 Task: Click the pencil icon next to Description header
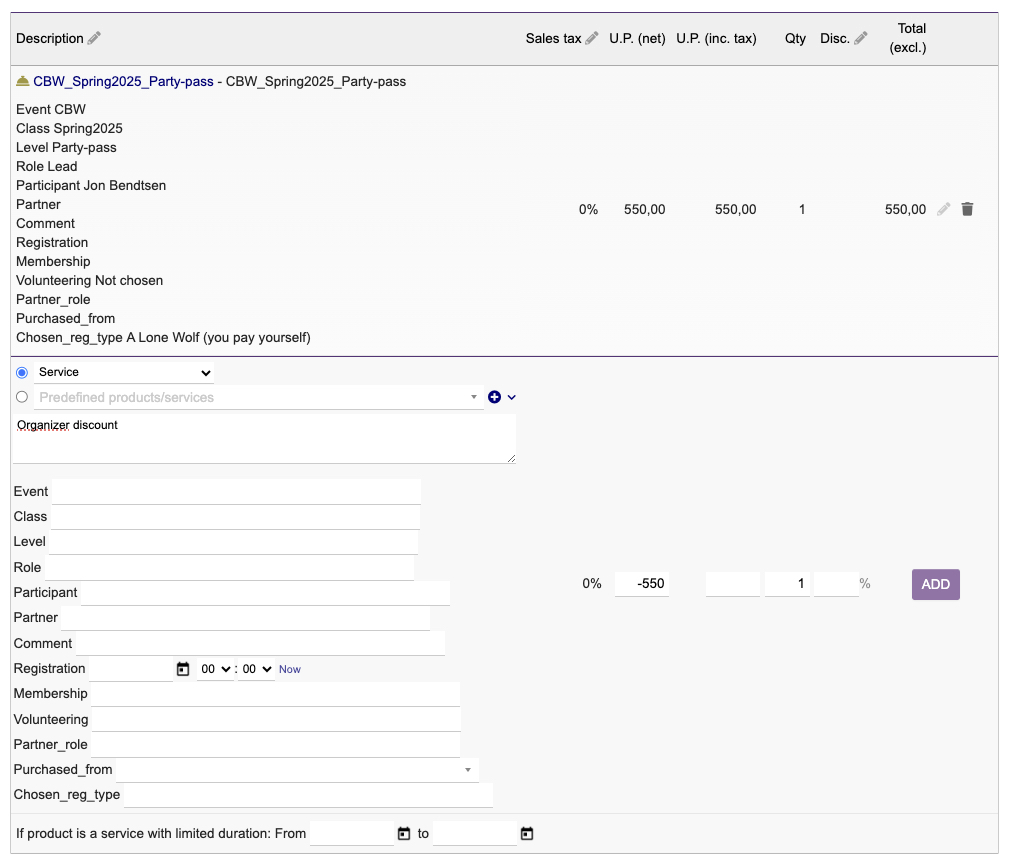coord(95,38)
